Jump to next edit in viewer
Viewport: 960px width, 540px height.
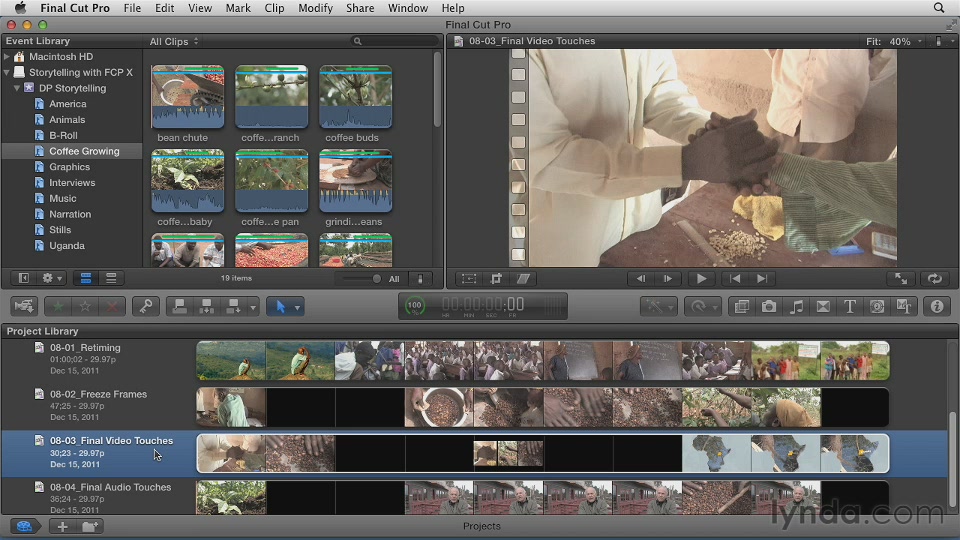coord(762,279)
